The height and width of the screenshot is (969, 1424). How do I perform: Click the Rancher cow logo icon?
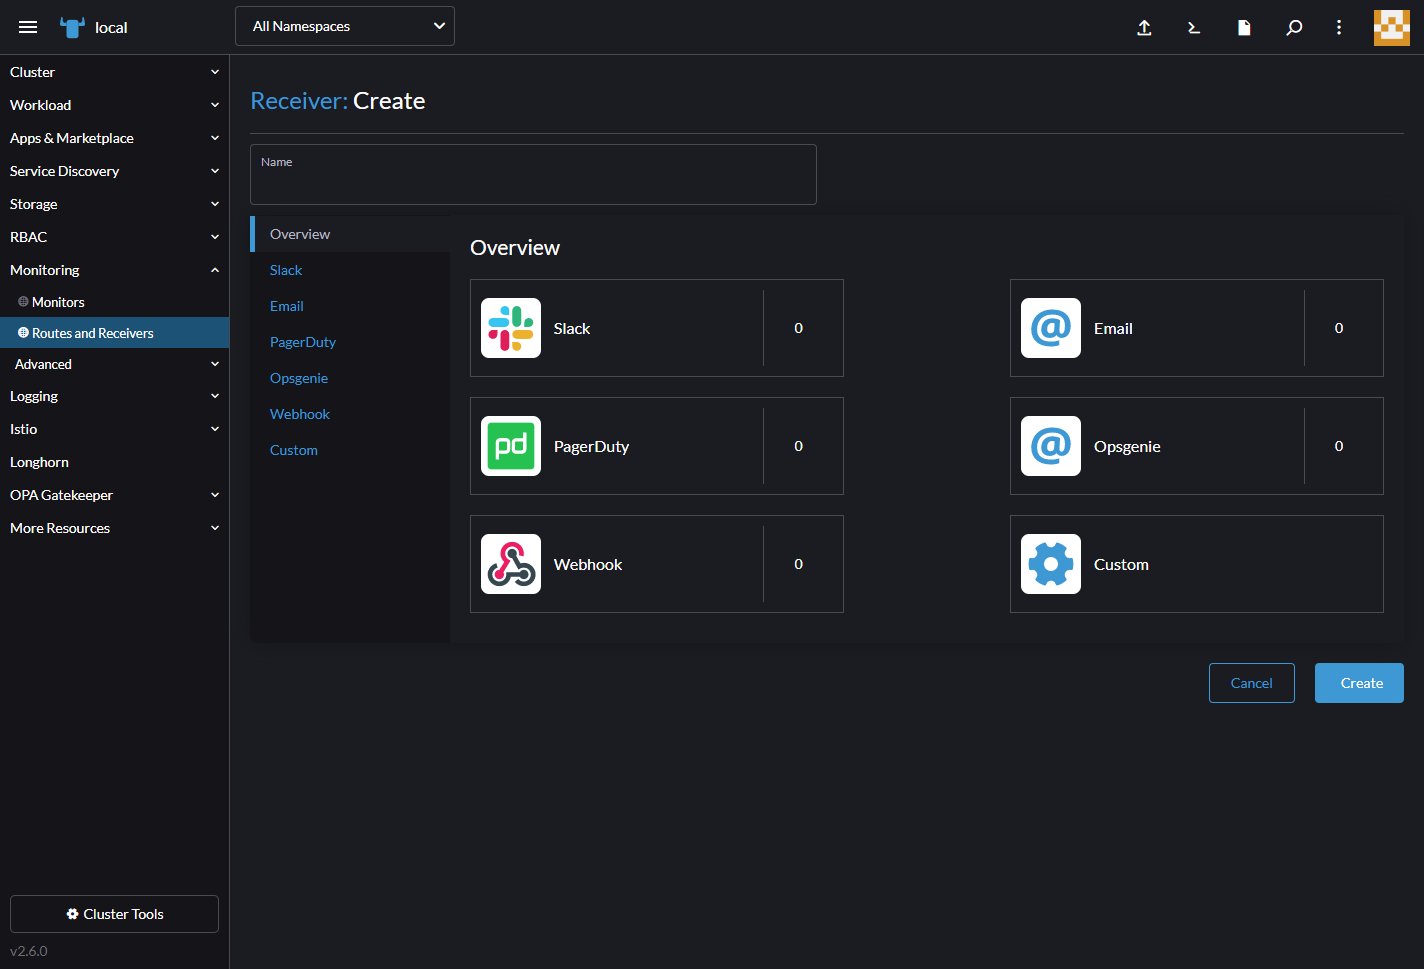point(72,27)
